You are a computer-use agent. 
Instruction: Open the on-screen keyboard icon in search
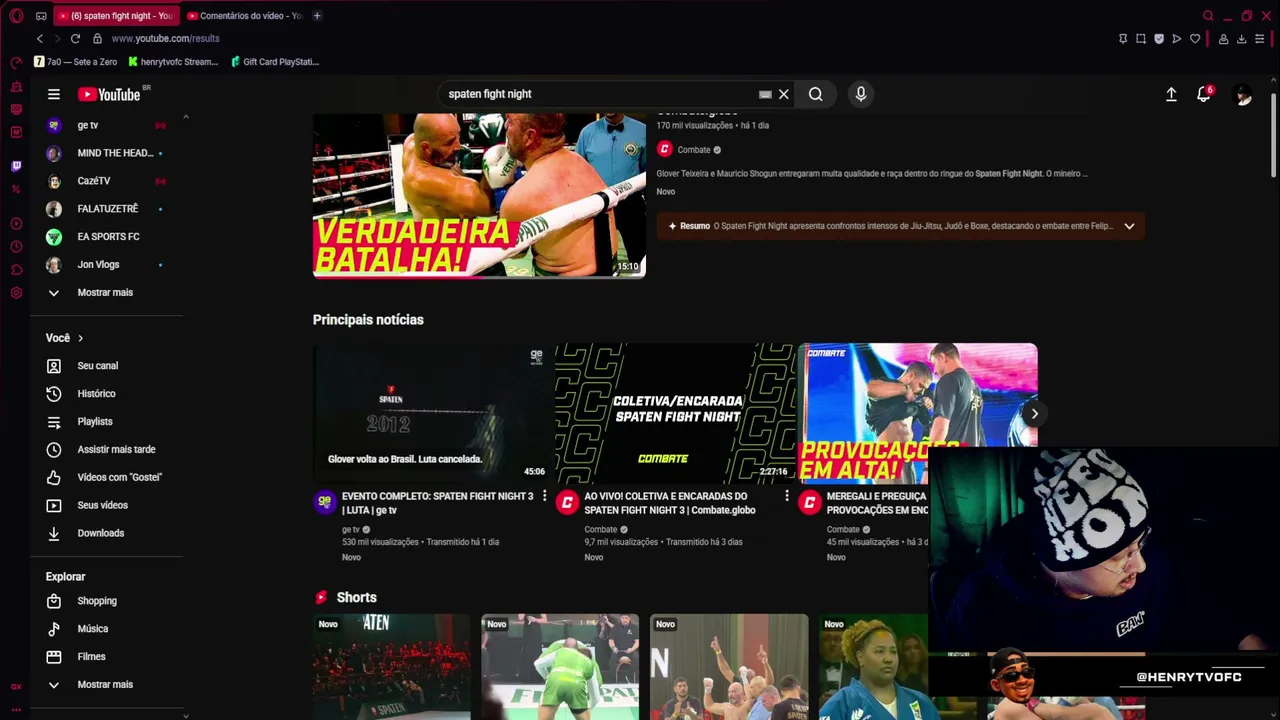pyautogui.click(x=765, y=94)
